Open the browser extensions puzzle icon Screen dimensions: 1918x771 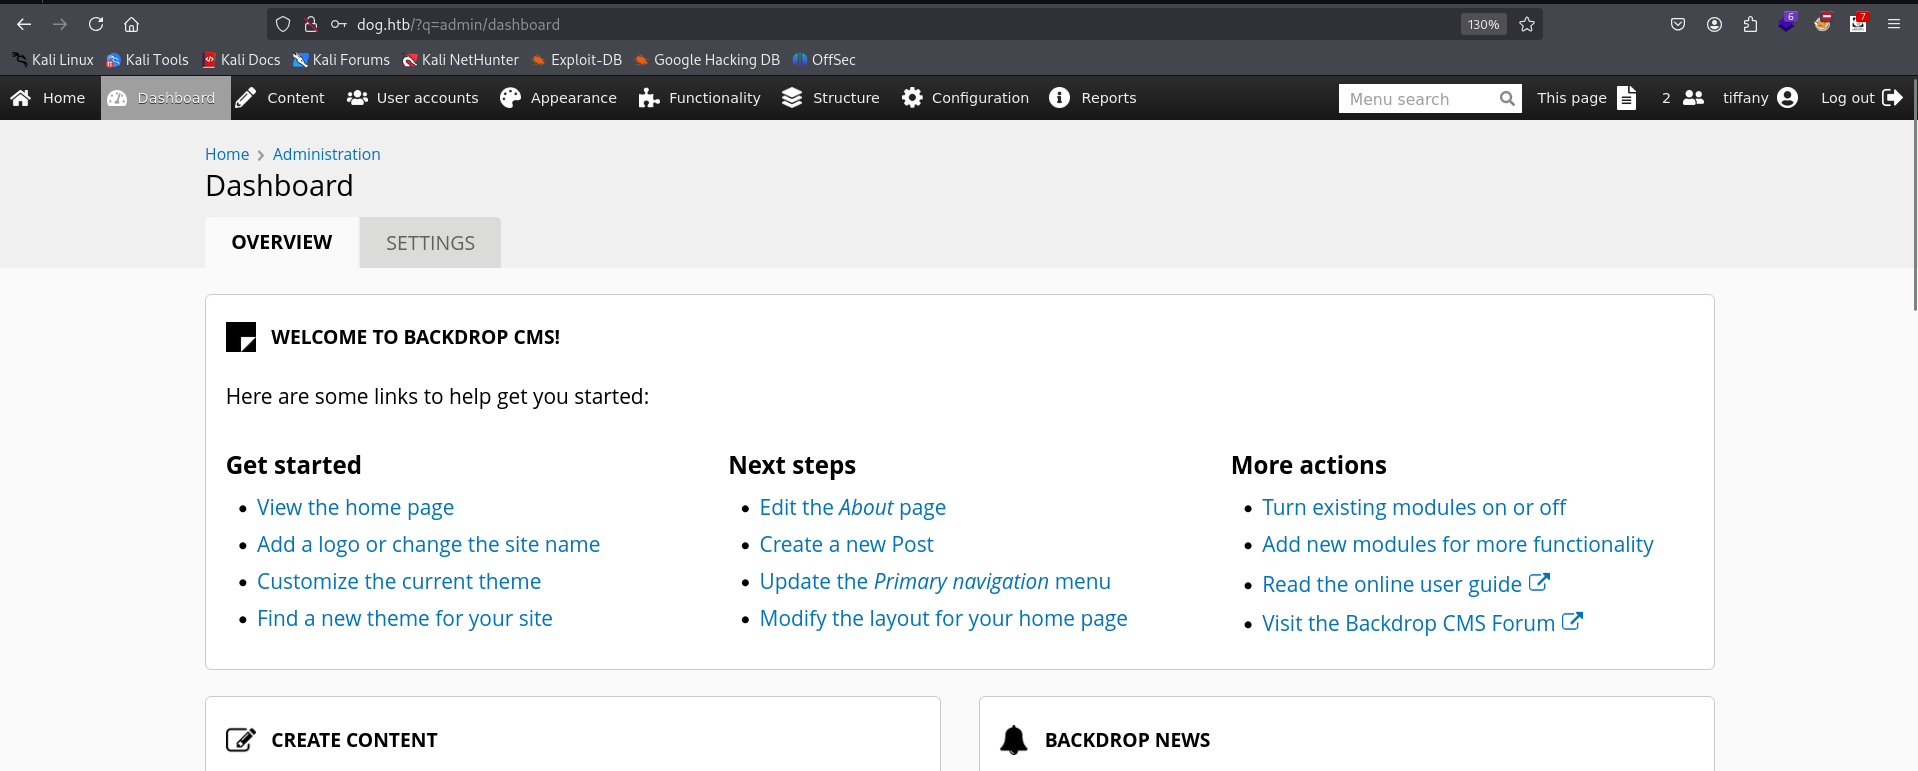1750,24
